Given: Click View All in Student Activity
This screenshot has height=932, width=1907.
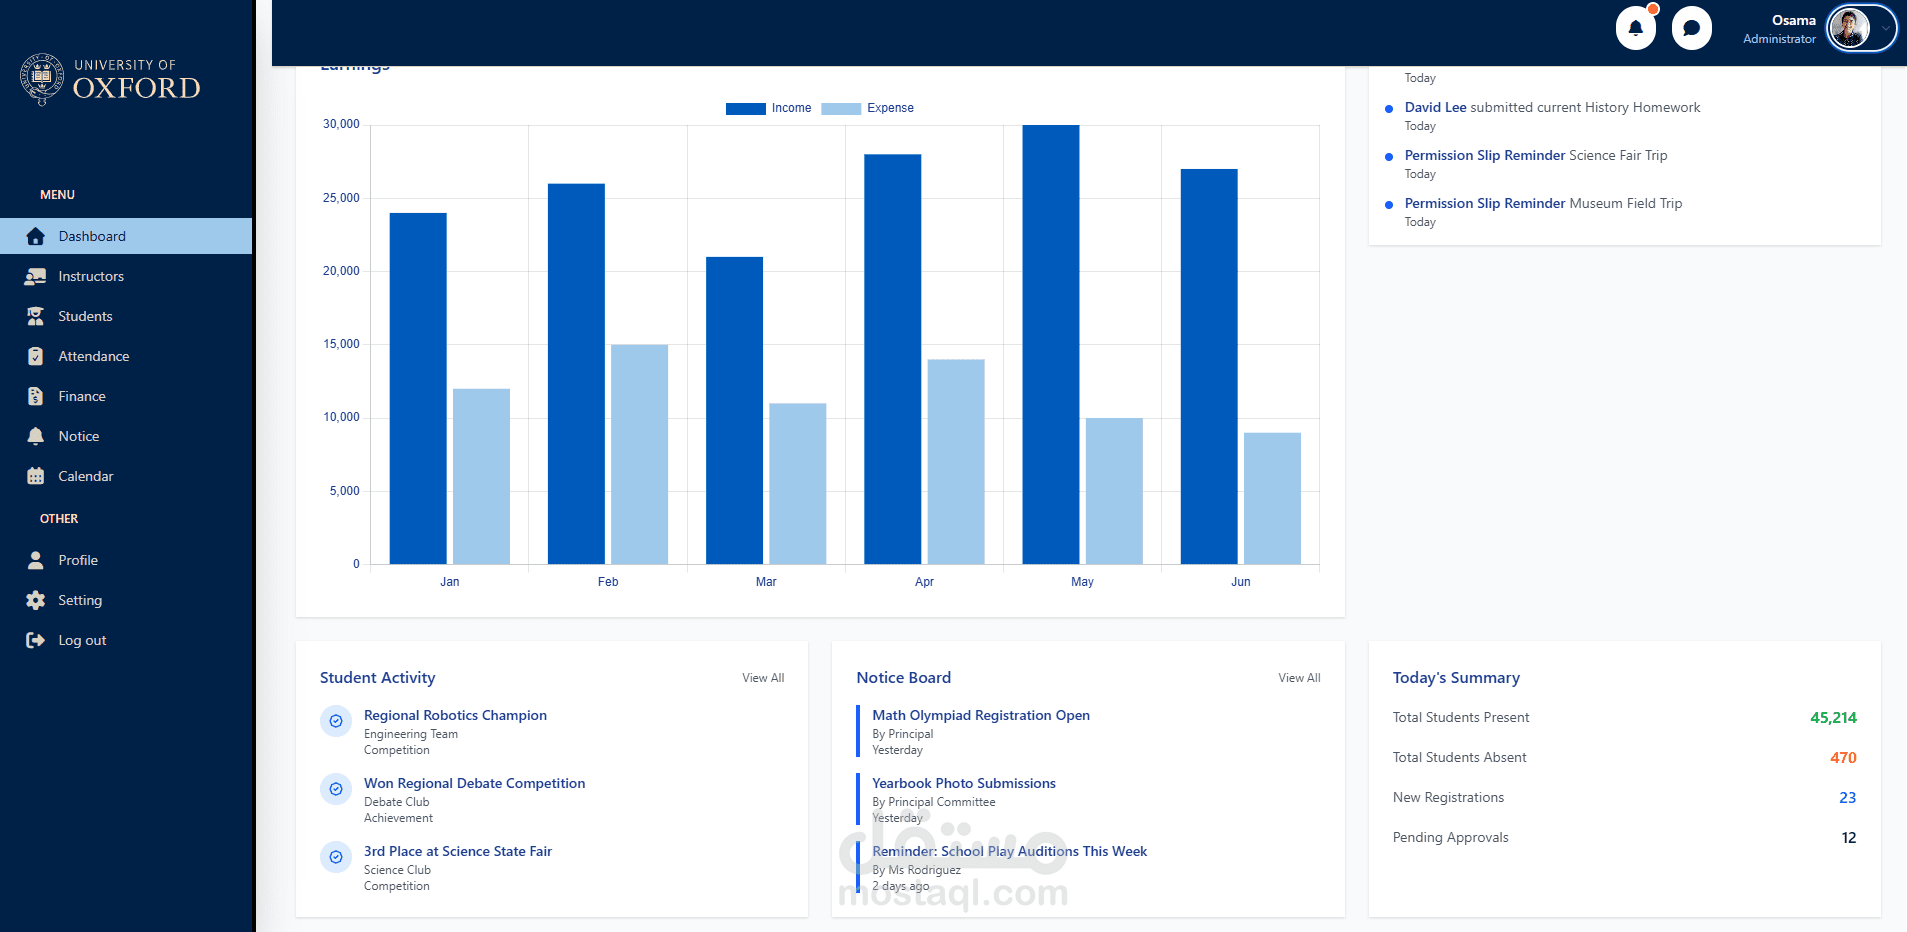Looking at the screenshot, I should [x=763, y=678].
